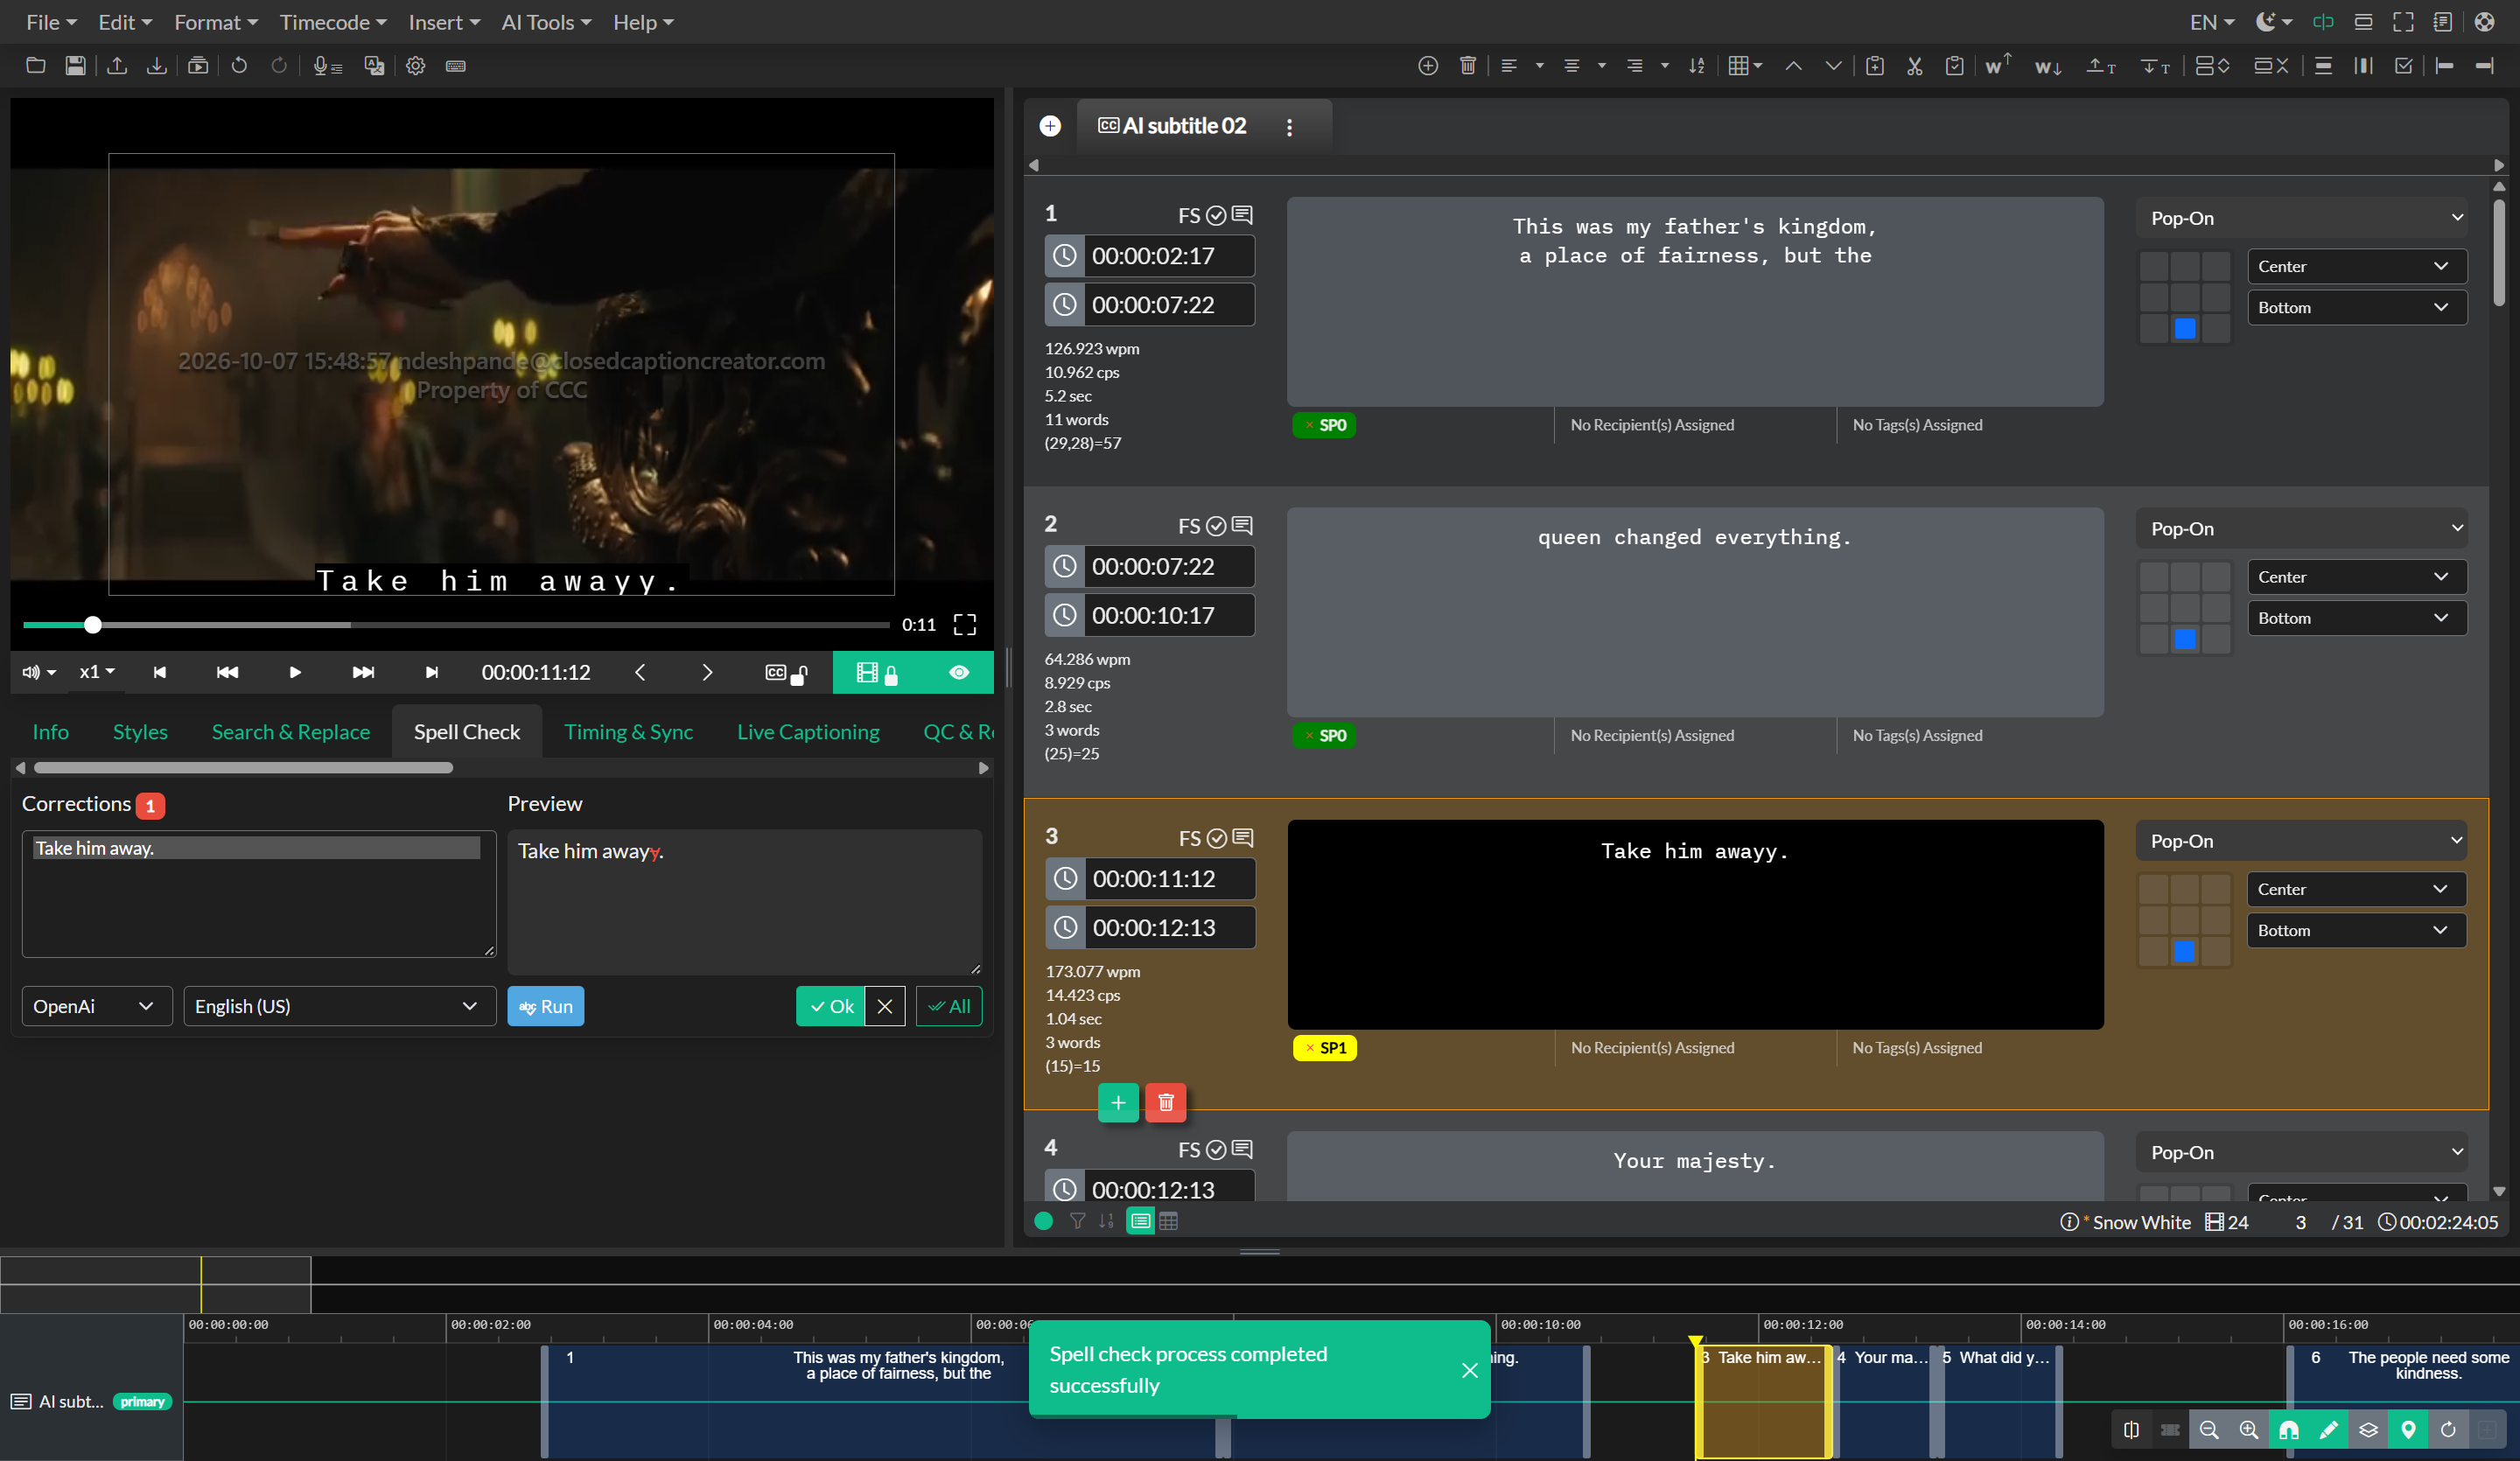Click the green add event button under event 3
2520x1461 pixels.
1118,1102
